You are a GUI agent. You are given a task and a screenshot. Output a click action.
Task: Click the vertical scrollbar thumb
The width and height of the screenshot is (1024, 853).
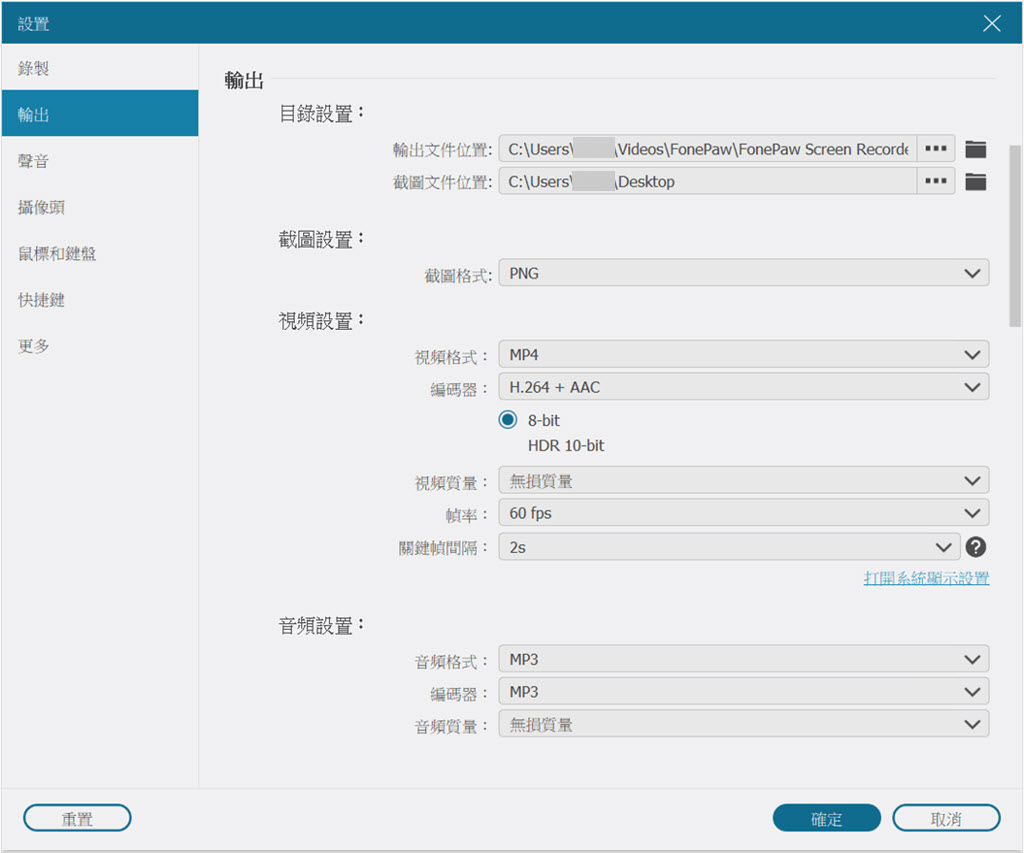[x=1015, y=235]
